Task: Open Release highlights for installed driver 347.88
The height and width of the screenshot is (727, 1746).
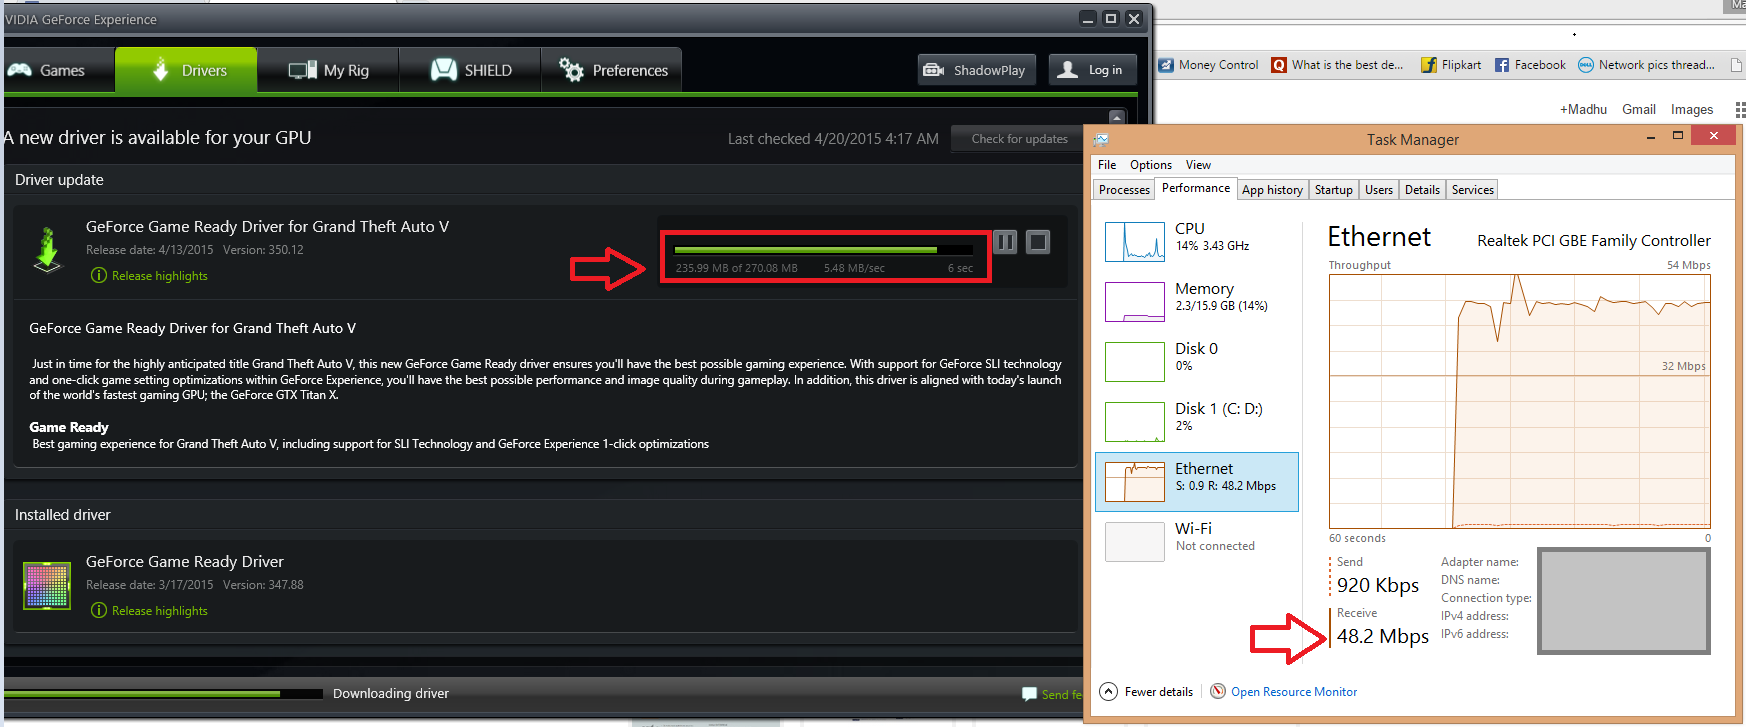Action: coord(160,611)
